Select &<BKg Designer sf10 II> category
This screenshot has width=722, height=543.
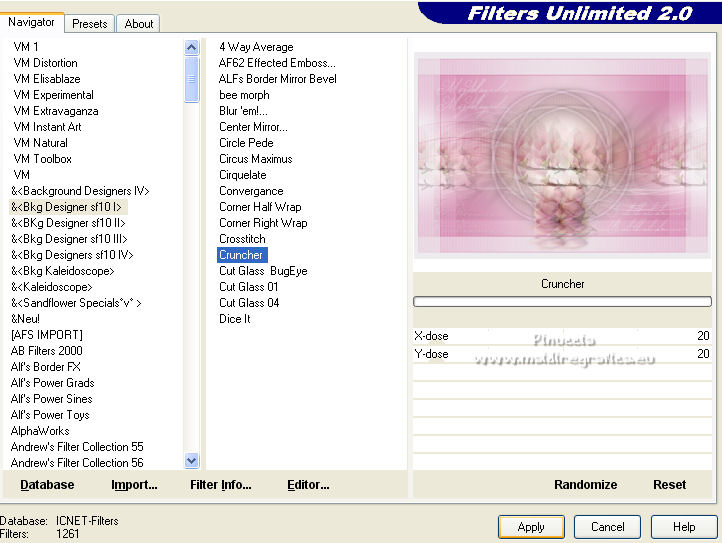[68, 223]
